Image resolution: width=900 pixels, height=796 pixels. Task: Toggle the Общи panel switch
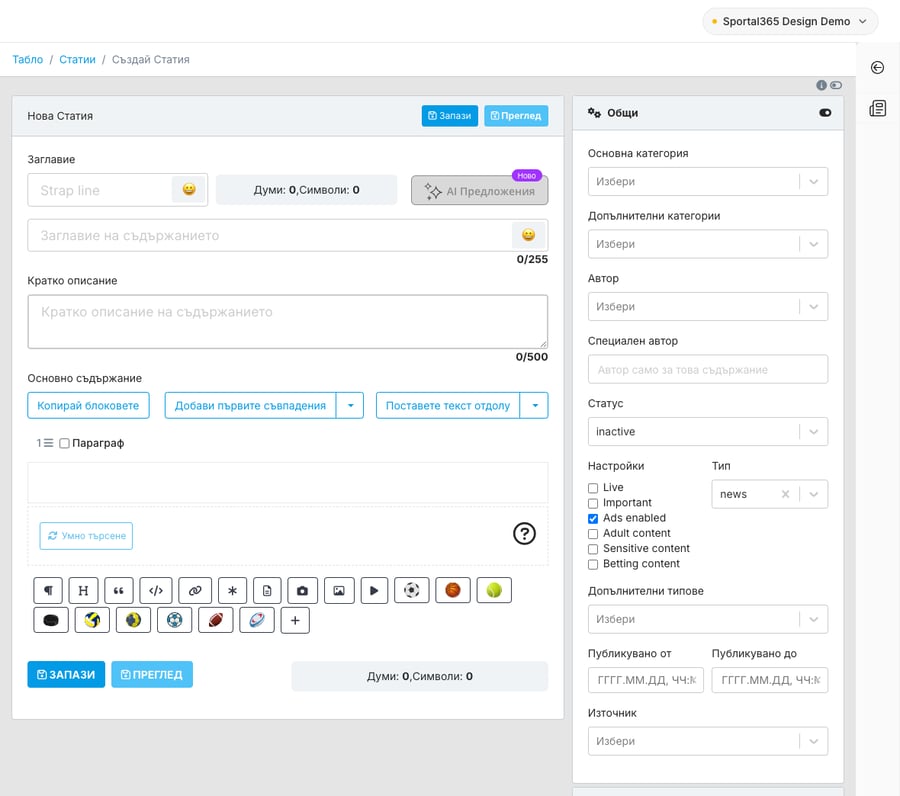click(x=825, y=112)
